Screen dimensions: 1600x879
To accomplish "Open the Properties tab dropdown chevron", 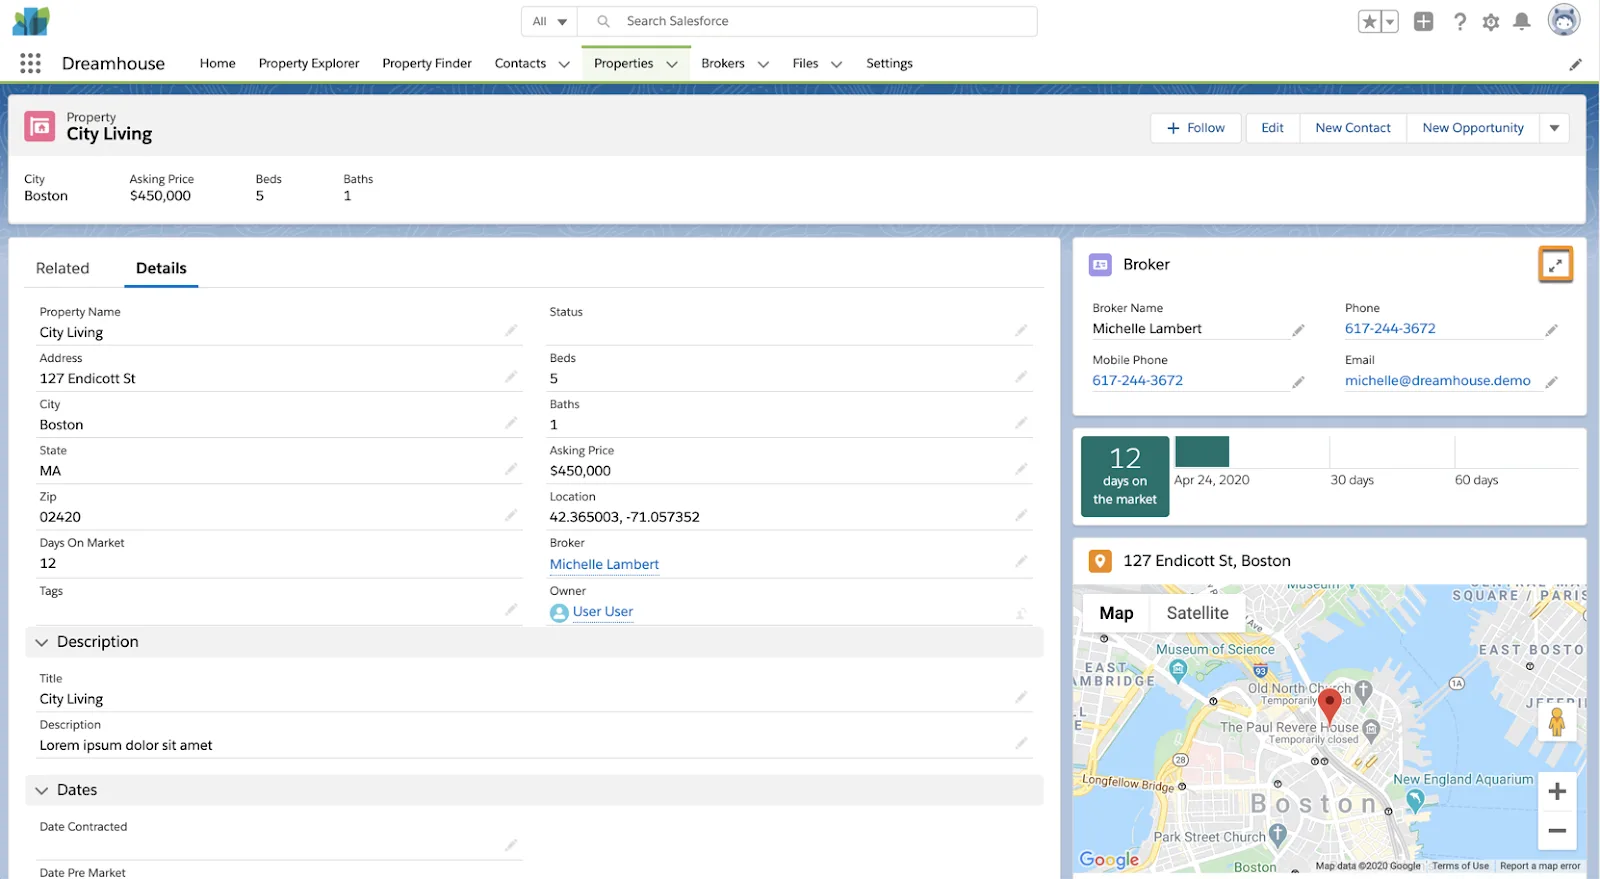I will tap(672, 64).
